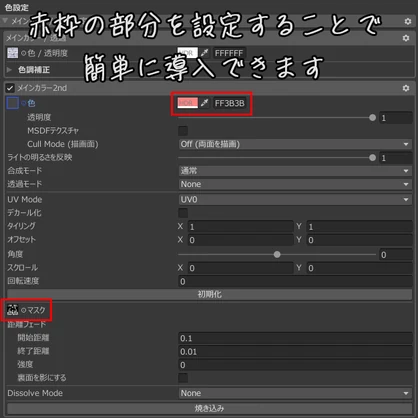This screenshot has width=418, height=418.
Task: Open the Cull Mode dropdown
Action: (x=295, y=144)
